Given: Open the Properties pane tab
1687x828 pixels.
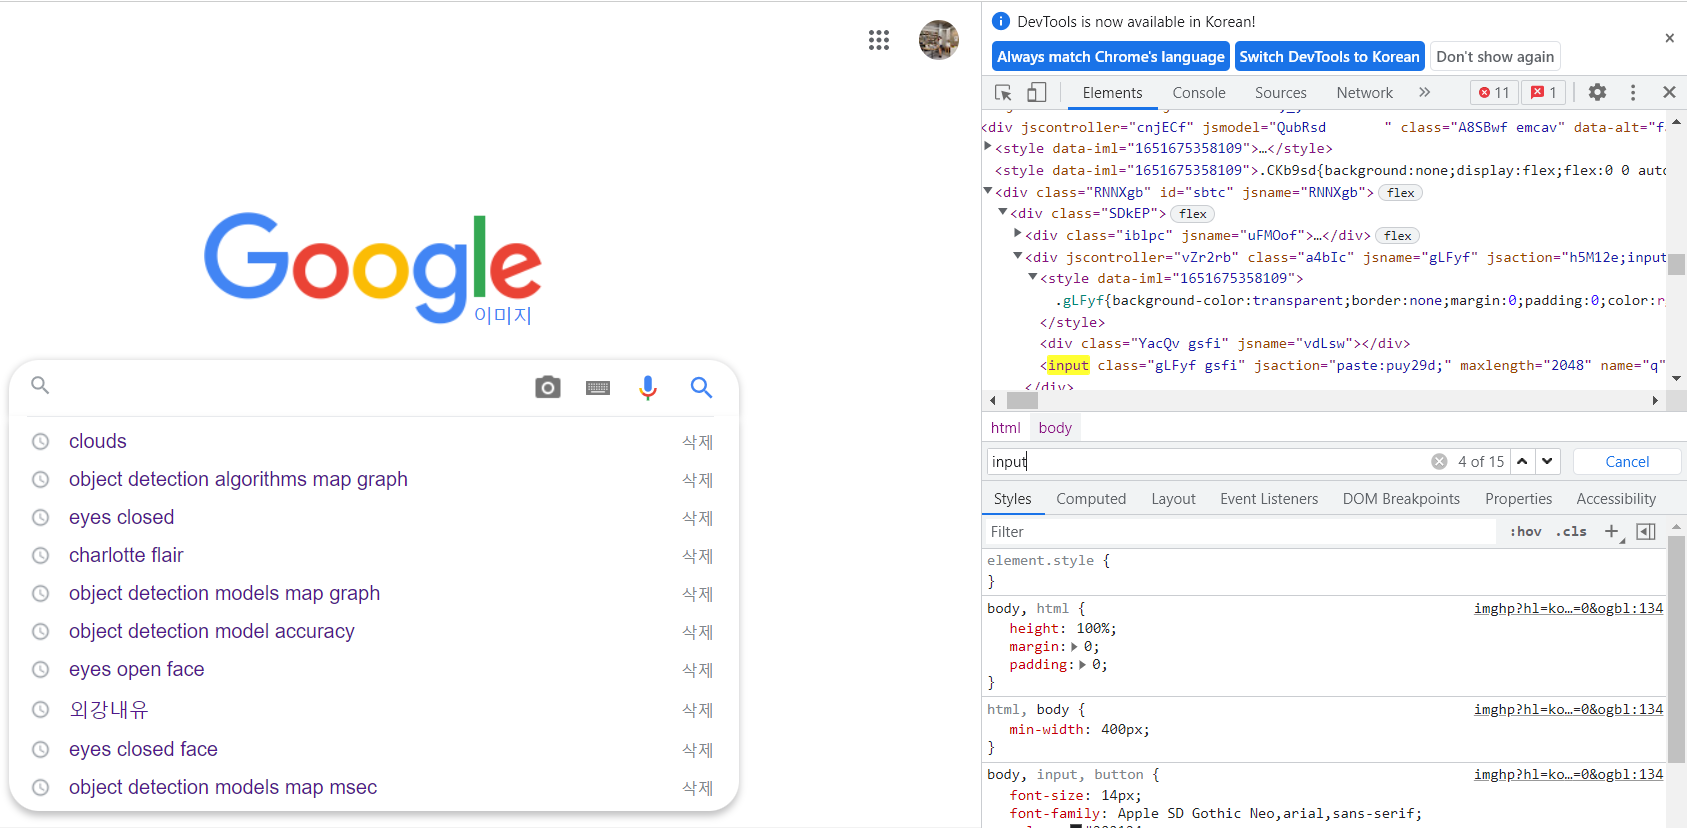Looking at the screenshot, I should (1518, 499).
